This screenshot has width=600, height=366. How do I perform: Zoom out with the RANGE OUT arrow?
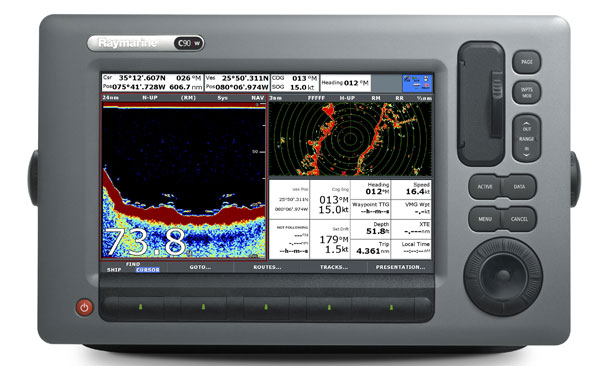click(x=527, y=126)
